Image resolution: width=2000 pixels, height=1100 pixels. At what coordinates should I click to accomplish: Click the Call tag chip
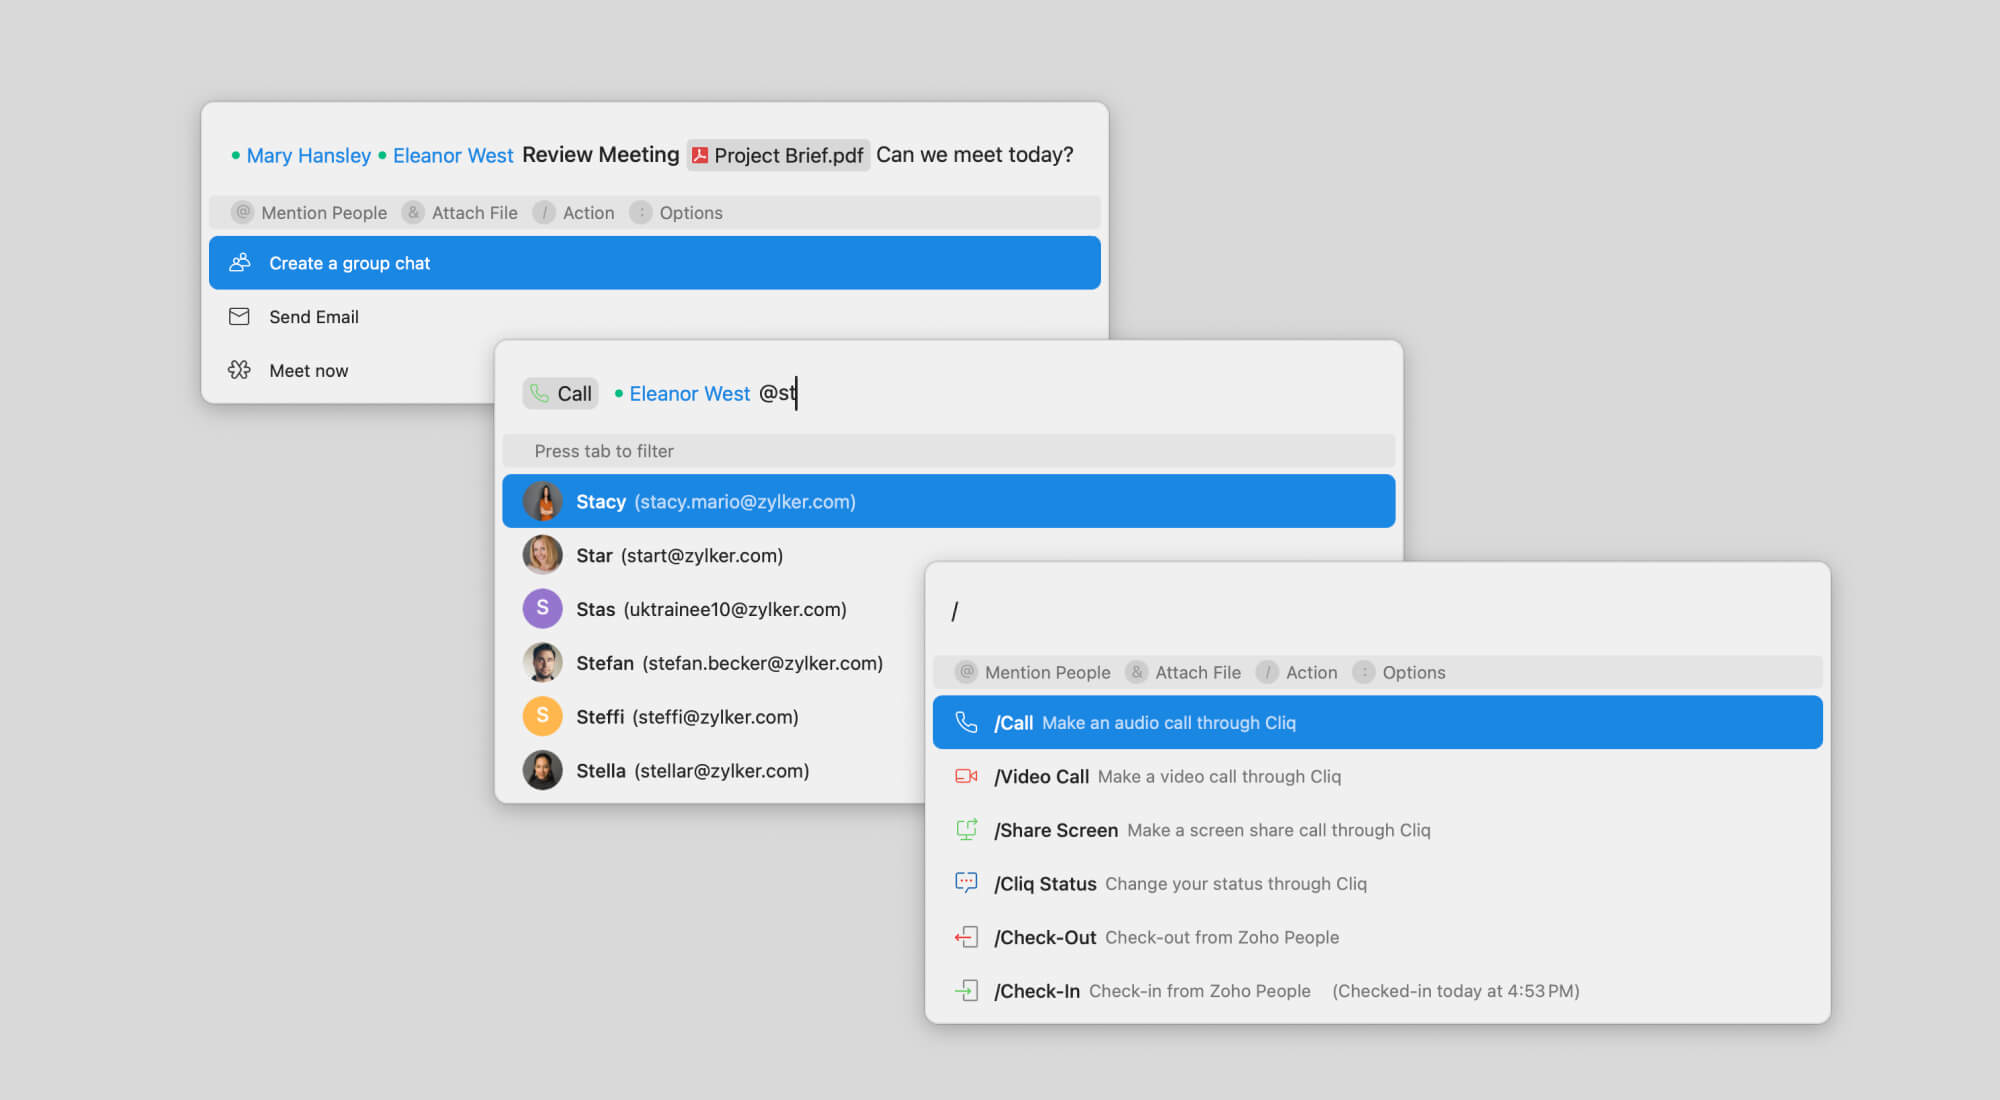coord(561,393)
